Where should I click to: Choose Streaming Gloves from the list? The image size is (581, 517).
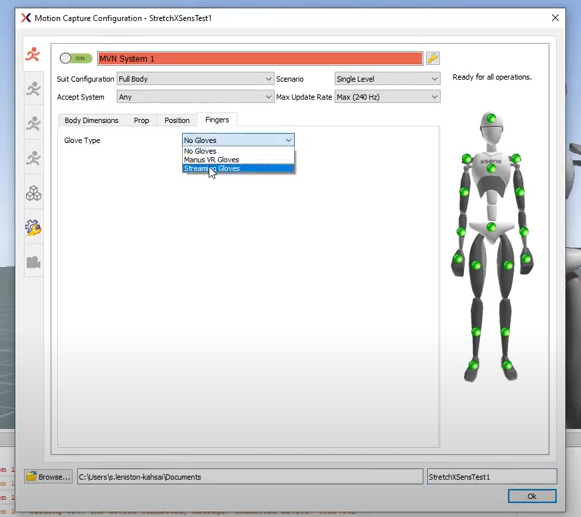238,169
